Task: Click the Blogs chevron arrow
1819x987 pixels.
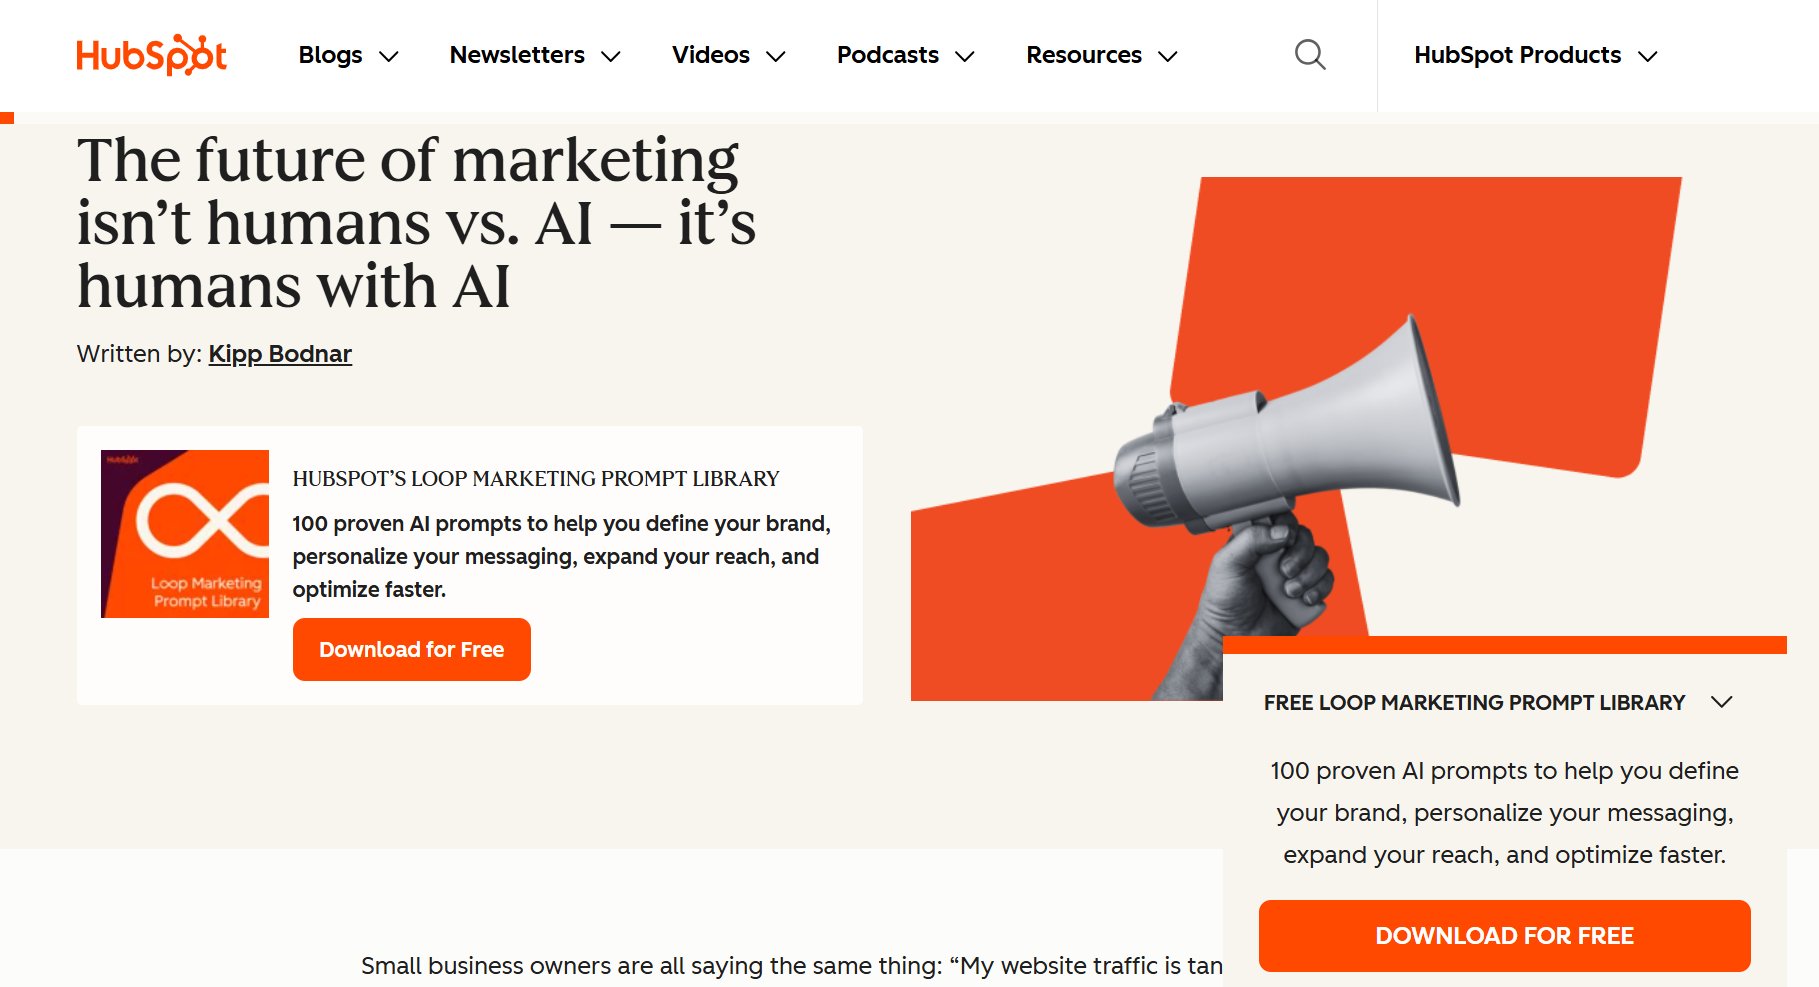Action: click(x=389, y=57)
